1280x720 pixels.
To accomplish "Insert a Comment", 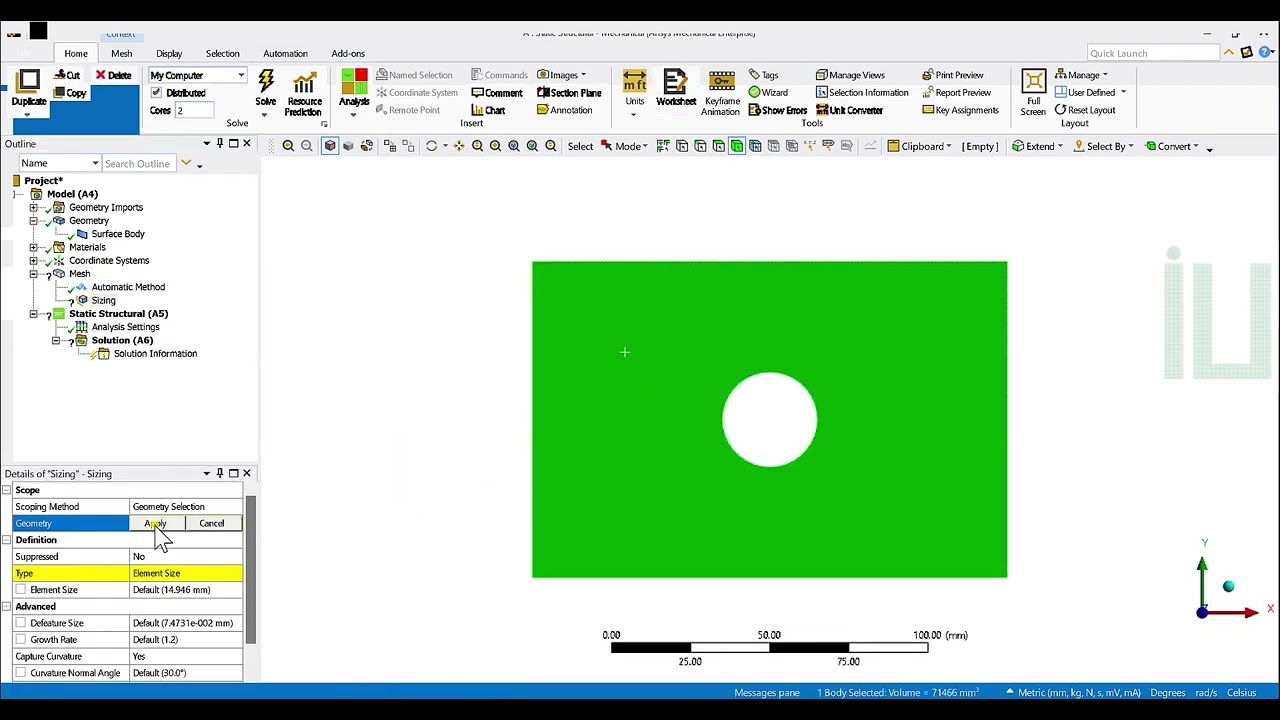I will (497, 93).
